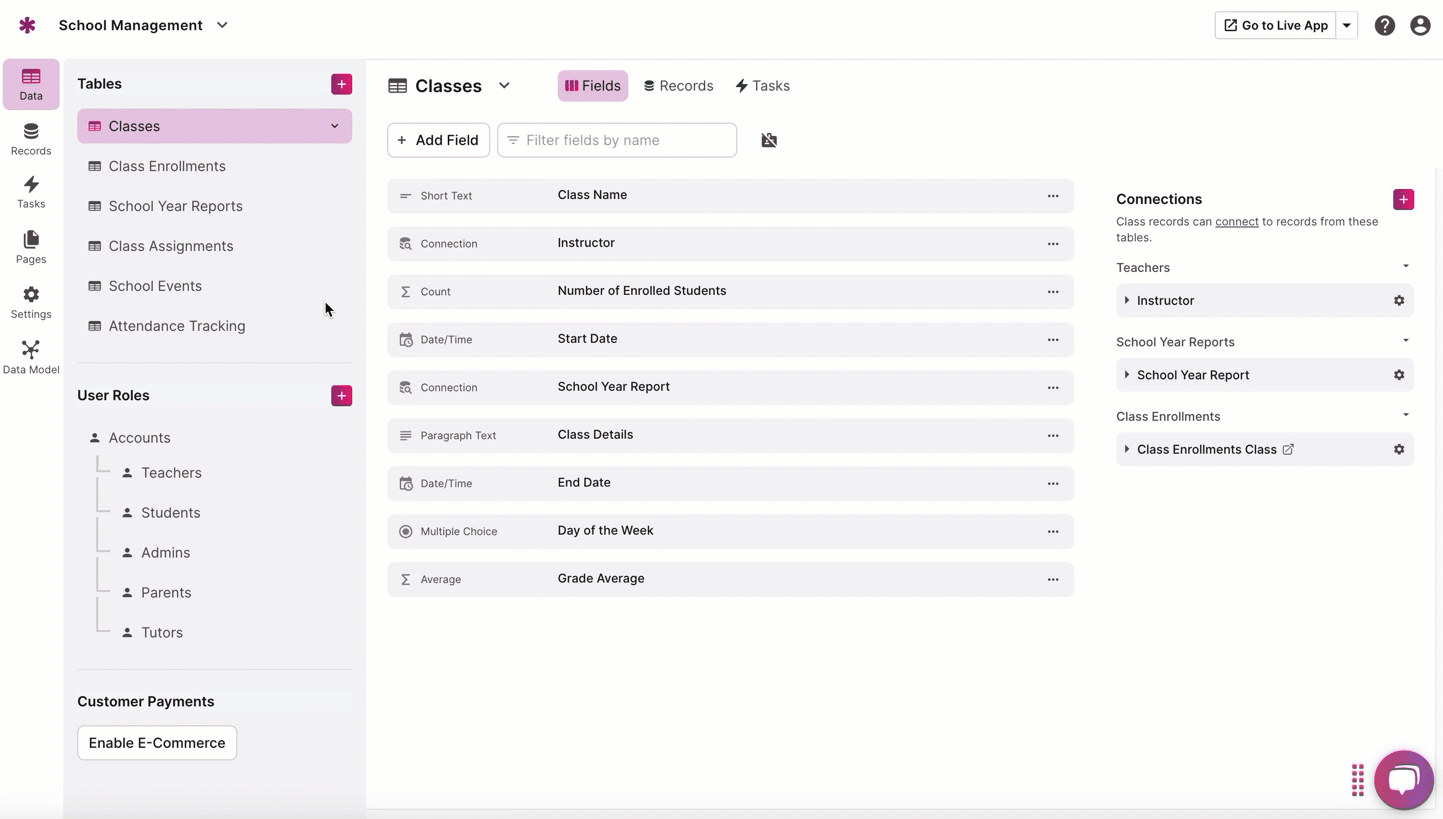Click the help question mark icon
Image resolution: width=1443 pixels, height=819 pixels.
pos(1384,26)
